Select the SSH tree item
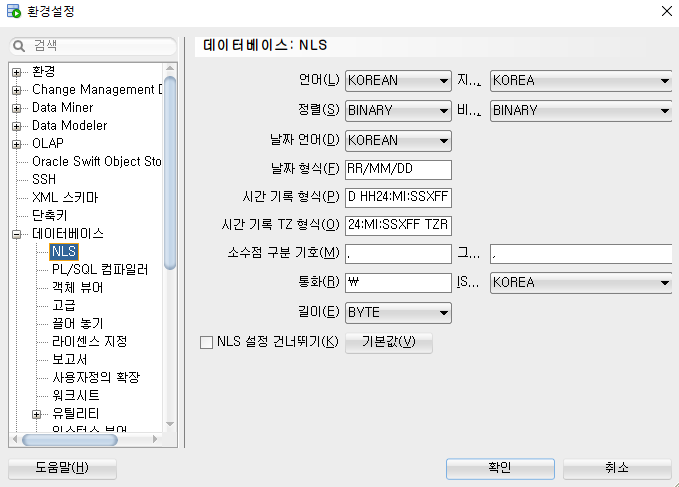The image size is (679, 487). [44, 179]
